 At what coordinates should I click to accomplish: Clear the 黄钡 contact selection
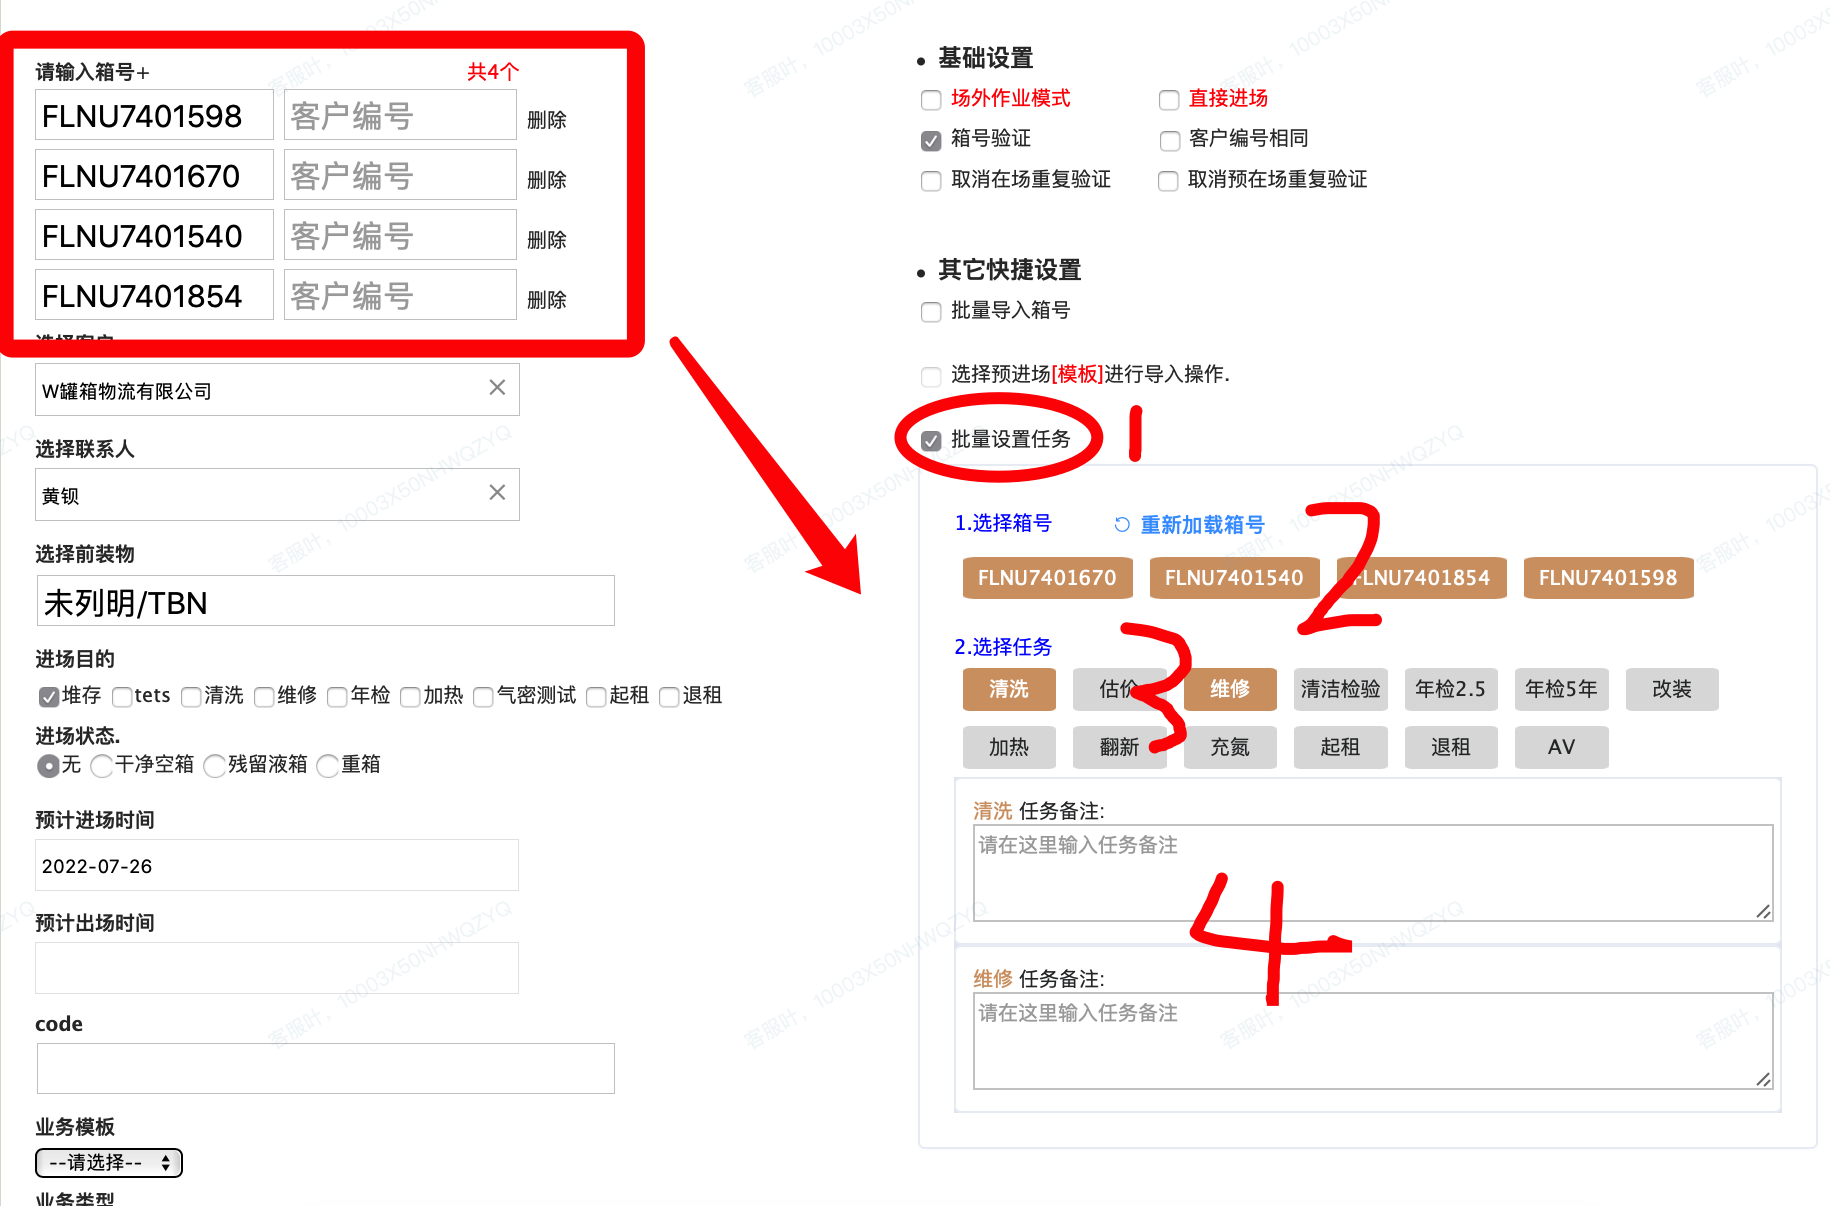point(497,493)
